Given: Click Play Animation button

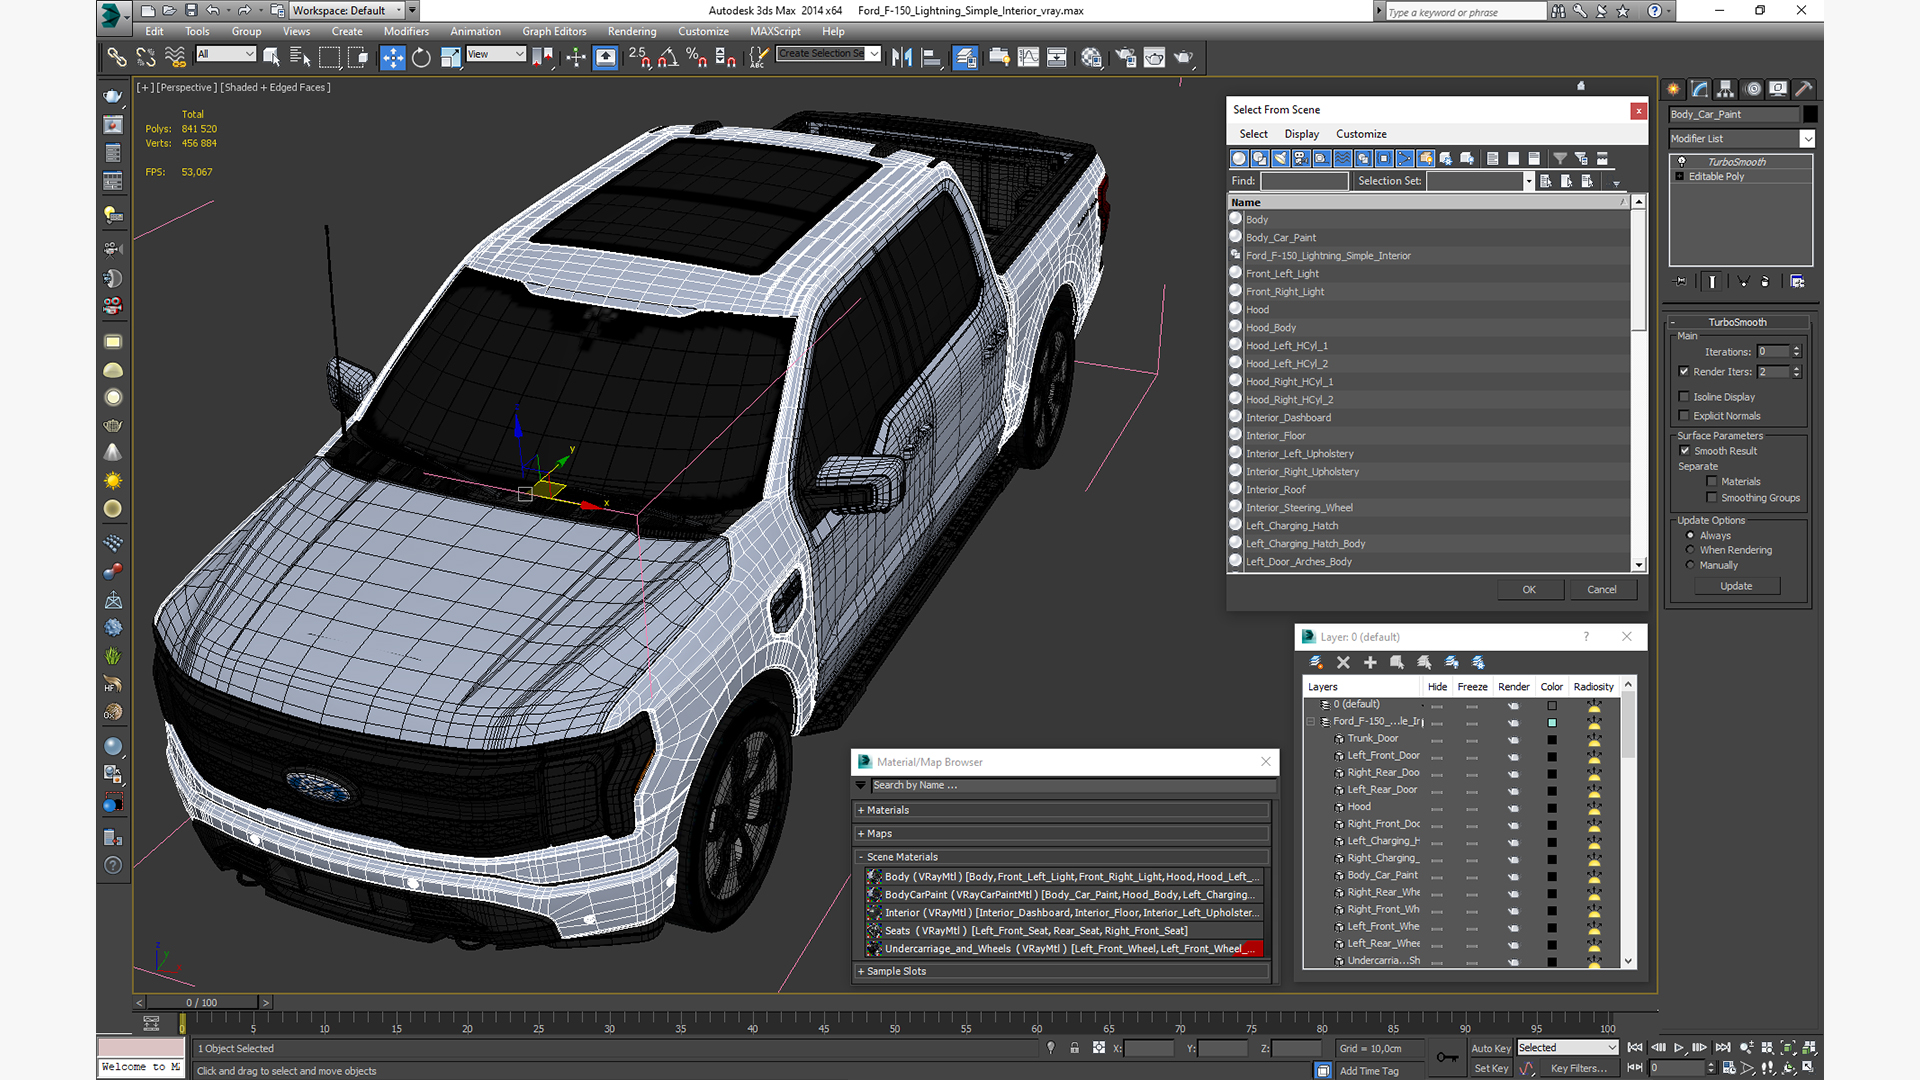Looking at the screenshot, I should point(1678,1047).
